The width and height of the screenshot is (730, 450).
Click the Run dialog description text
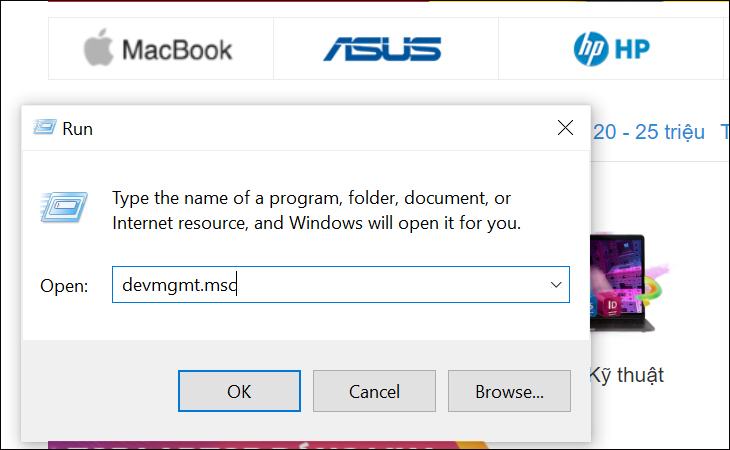coord(316,210)
